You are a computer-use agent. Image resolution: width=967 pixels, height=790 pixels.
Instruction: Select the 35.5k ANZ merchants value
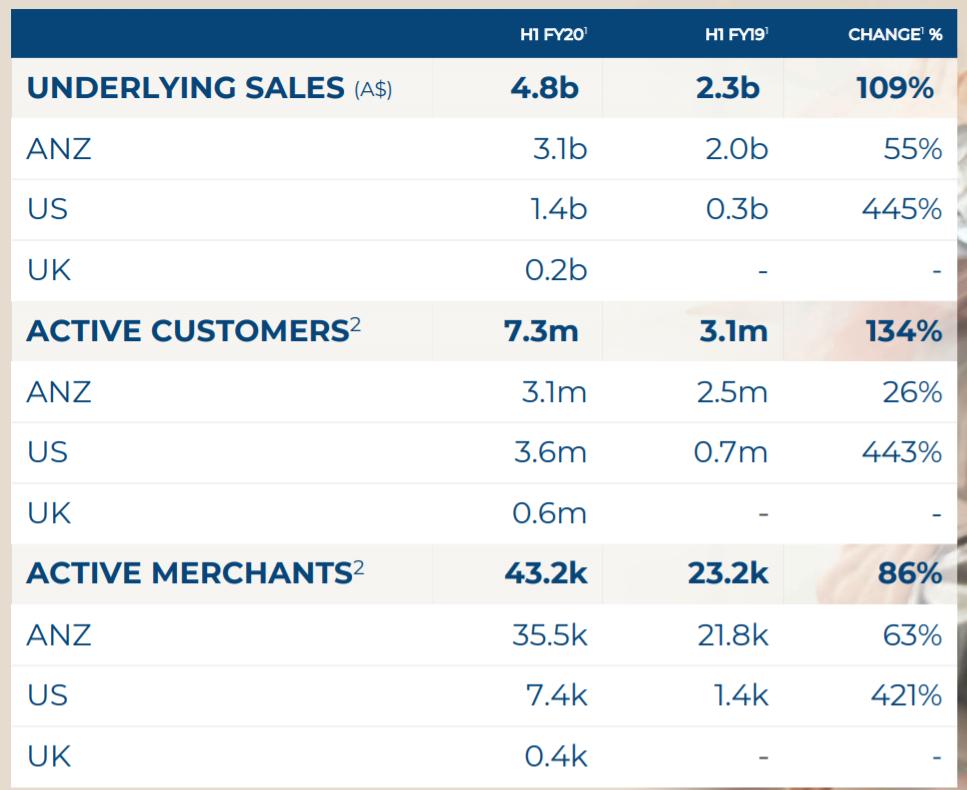[x=550, y=635]
